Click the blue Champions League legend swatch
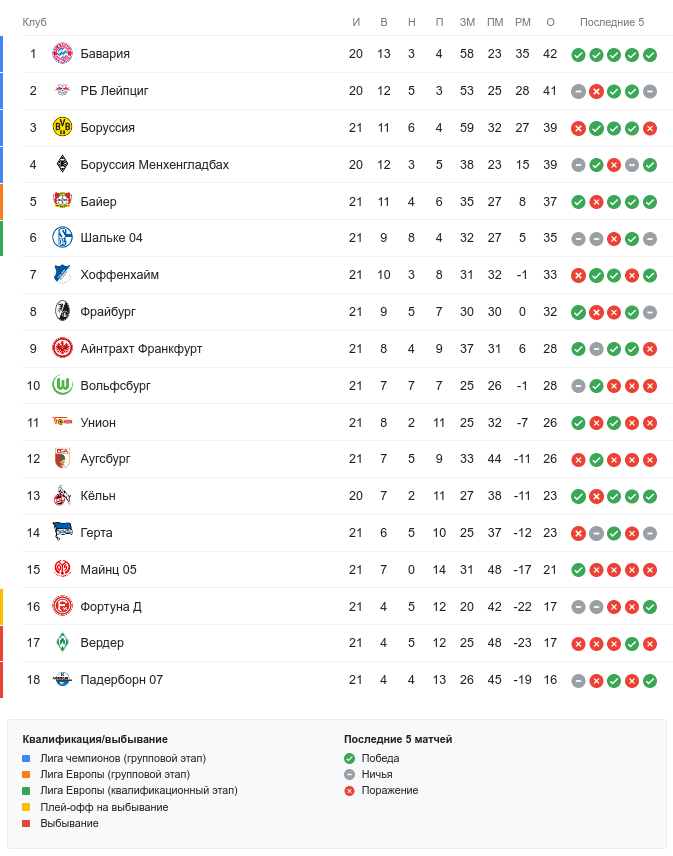The image size is (673, 856). click(26, 759)
